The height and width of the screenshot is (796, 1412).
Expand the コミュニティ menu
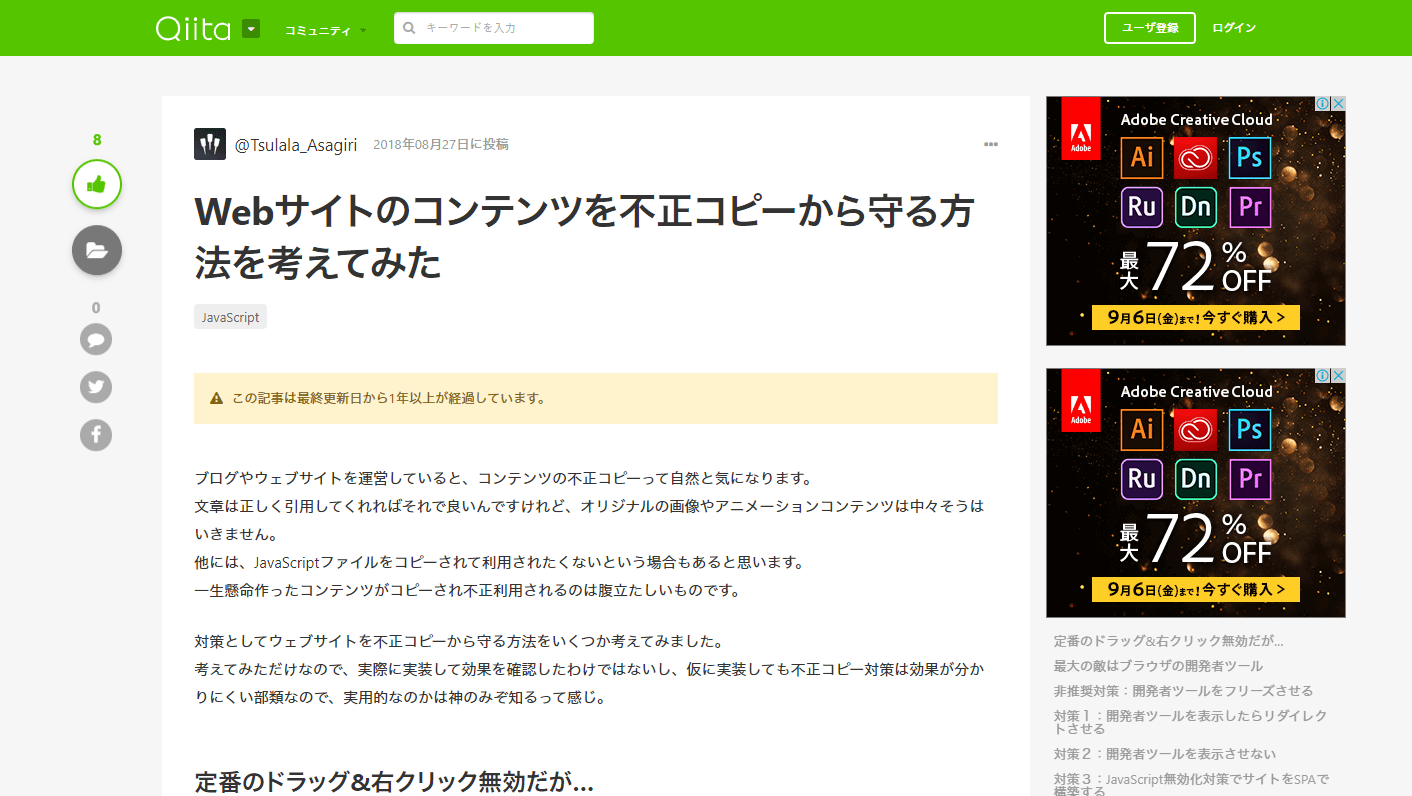pos(325,30)
